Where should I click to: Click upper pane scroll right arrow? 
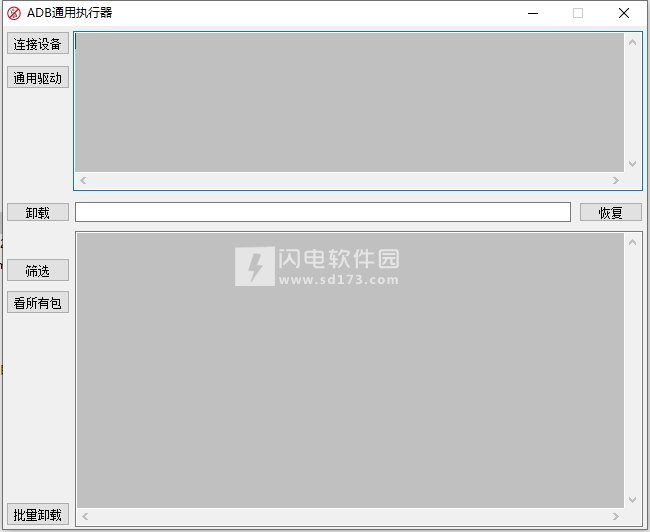(x=616, y=180)
